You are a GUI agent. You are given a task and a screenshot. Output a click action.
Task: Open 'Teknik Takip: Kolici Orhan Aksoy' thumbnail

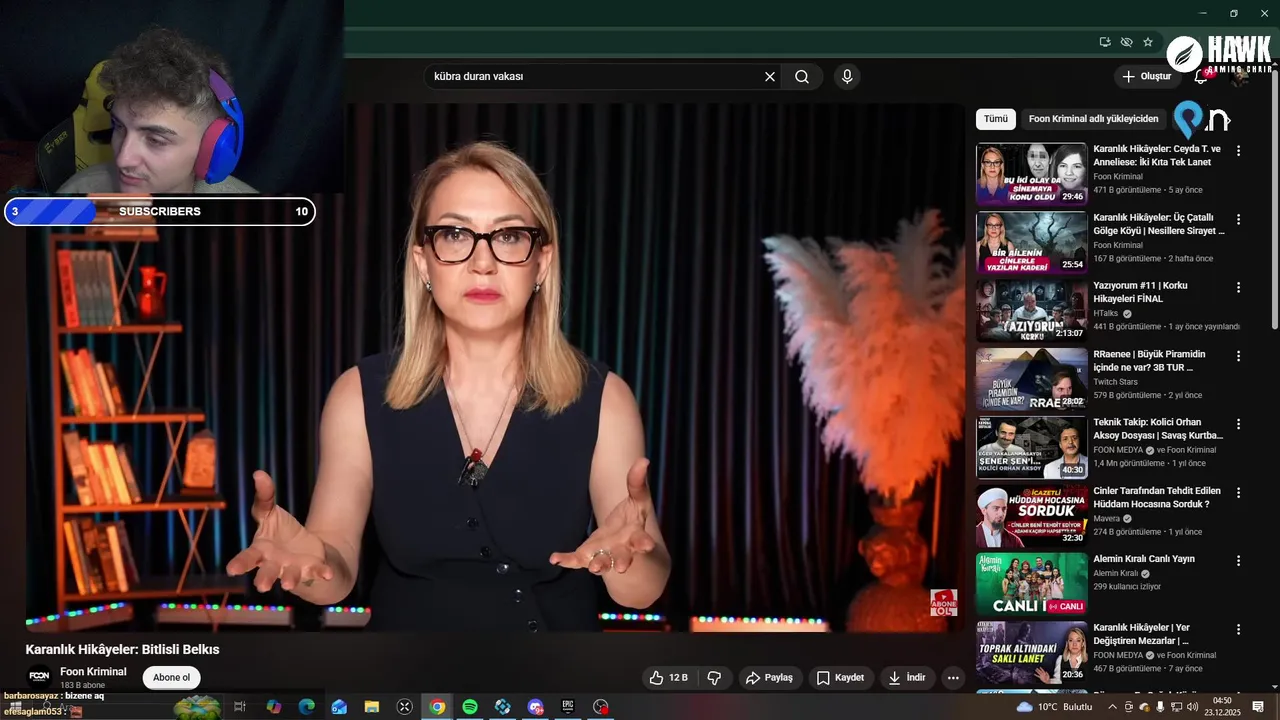tap(1031, 447)
